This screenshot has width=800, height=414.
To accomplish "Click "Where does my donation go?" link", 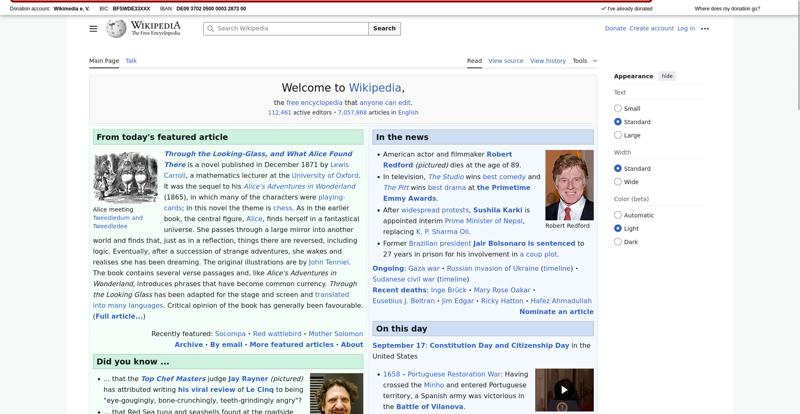I will (727, 9).
